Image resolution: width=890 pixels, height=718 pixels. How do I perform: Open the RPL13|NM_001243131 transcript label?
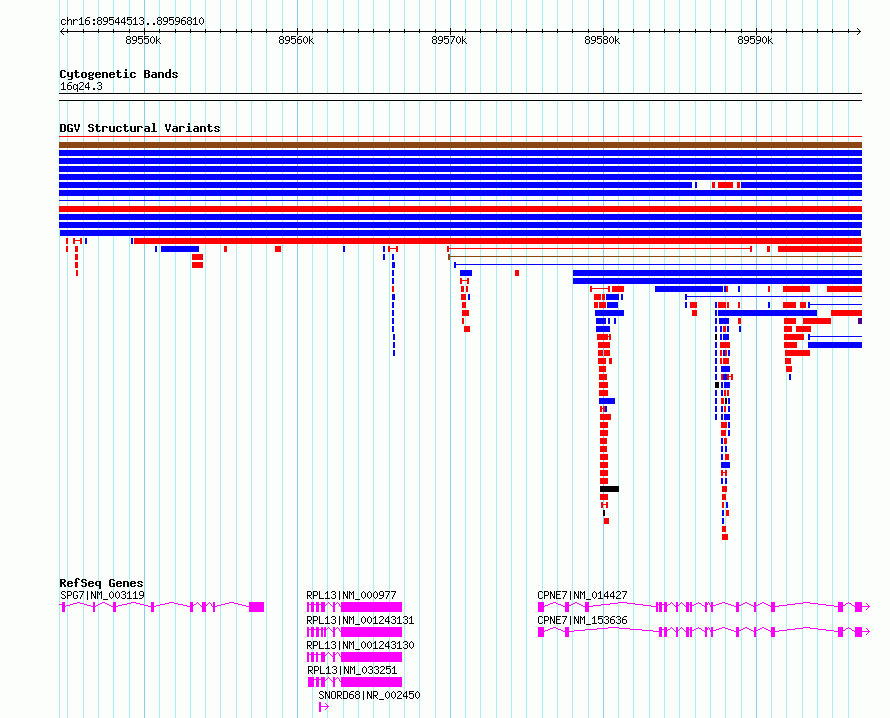click(360, 620)
